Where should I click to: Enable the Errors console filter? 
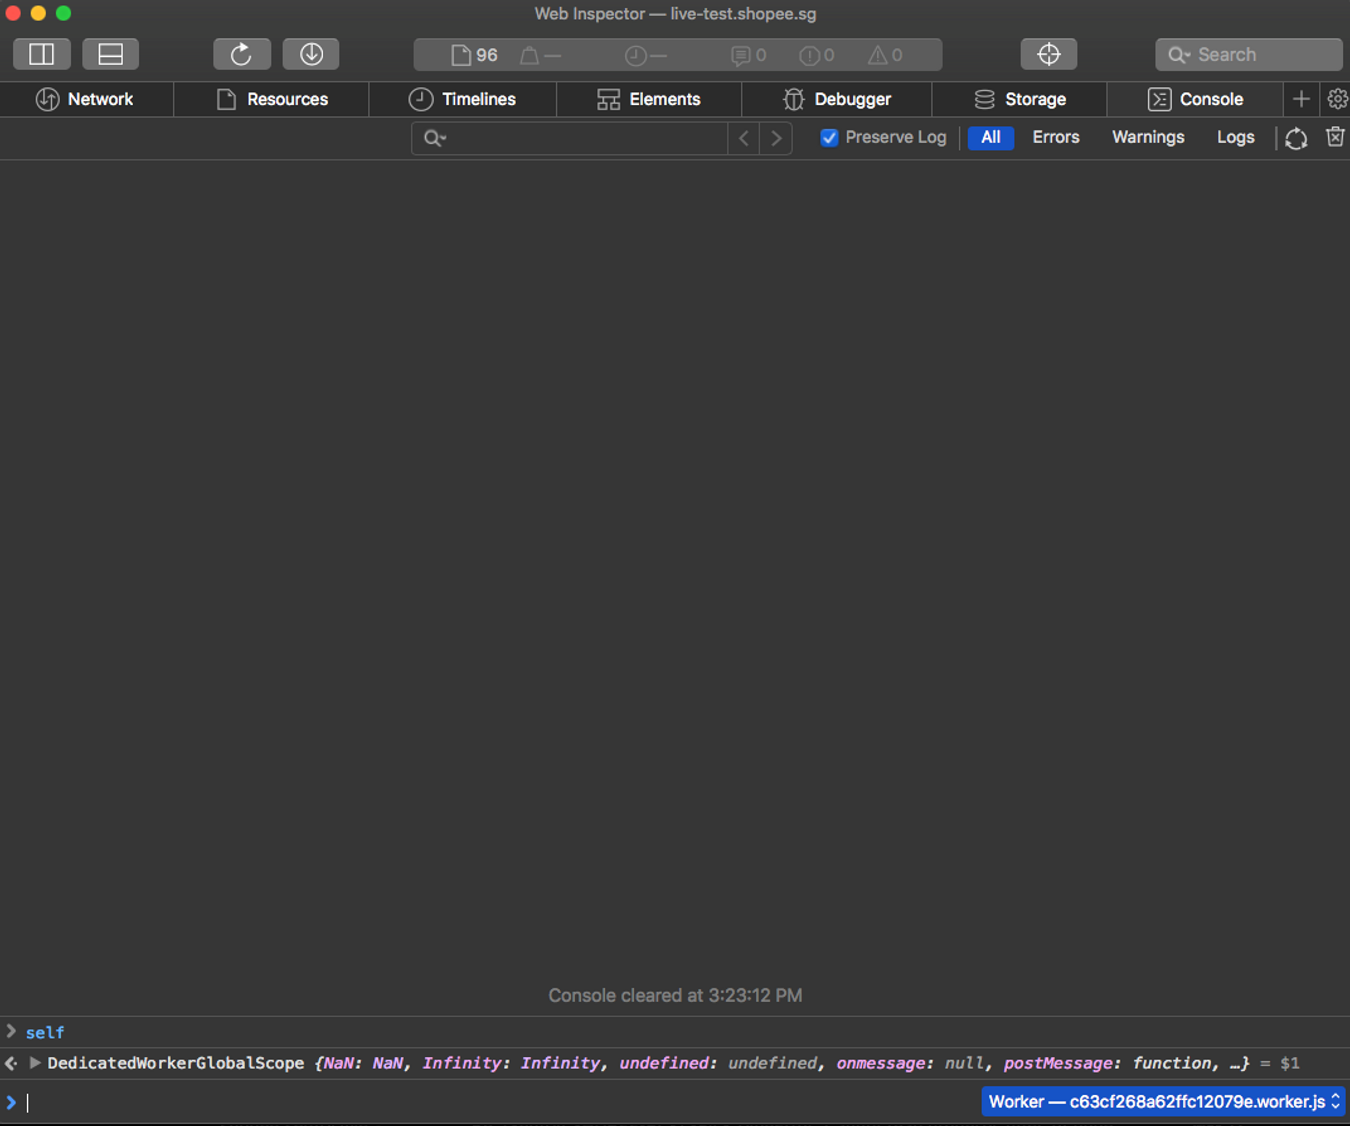click(x=1055, y=137)
